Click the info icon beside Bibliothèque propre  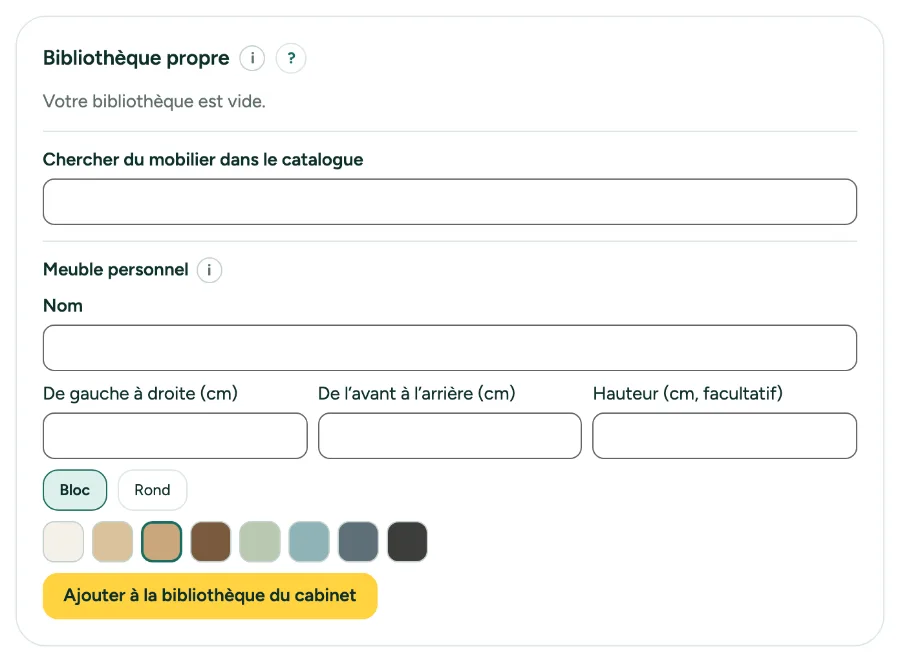[252, 58]
